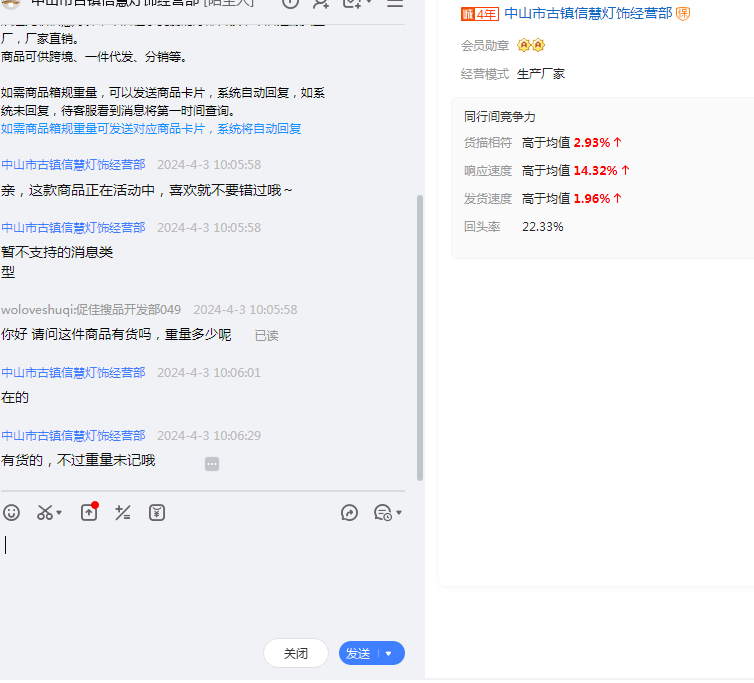Click the blue auto-reply product card hint link
This screenshot has height=683, width=754.
pyautogui.click(x=151, y=129)
